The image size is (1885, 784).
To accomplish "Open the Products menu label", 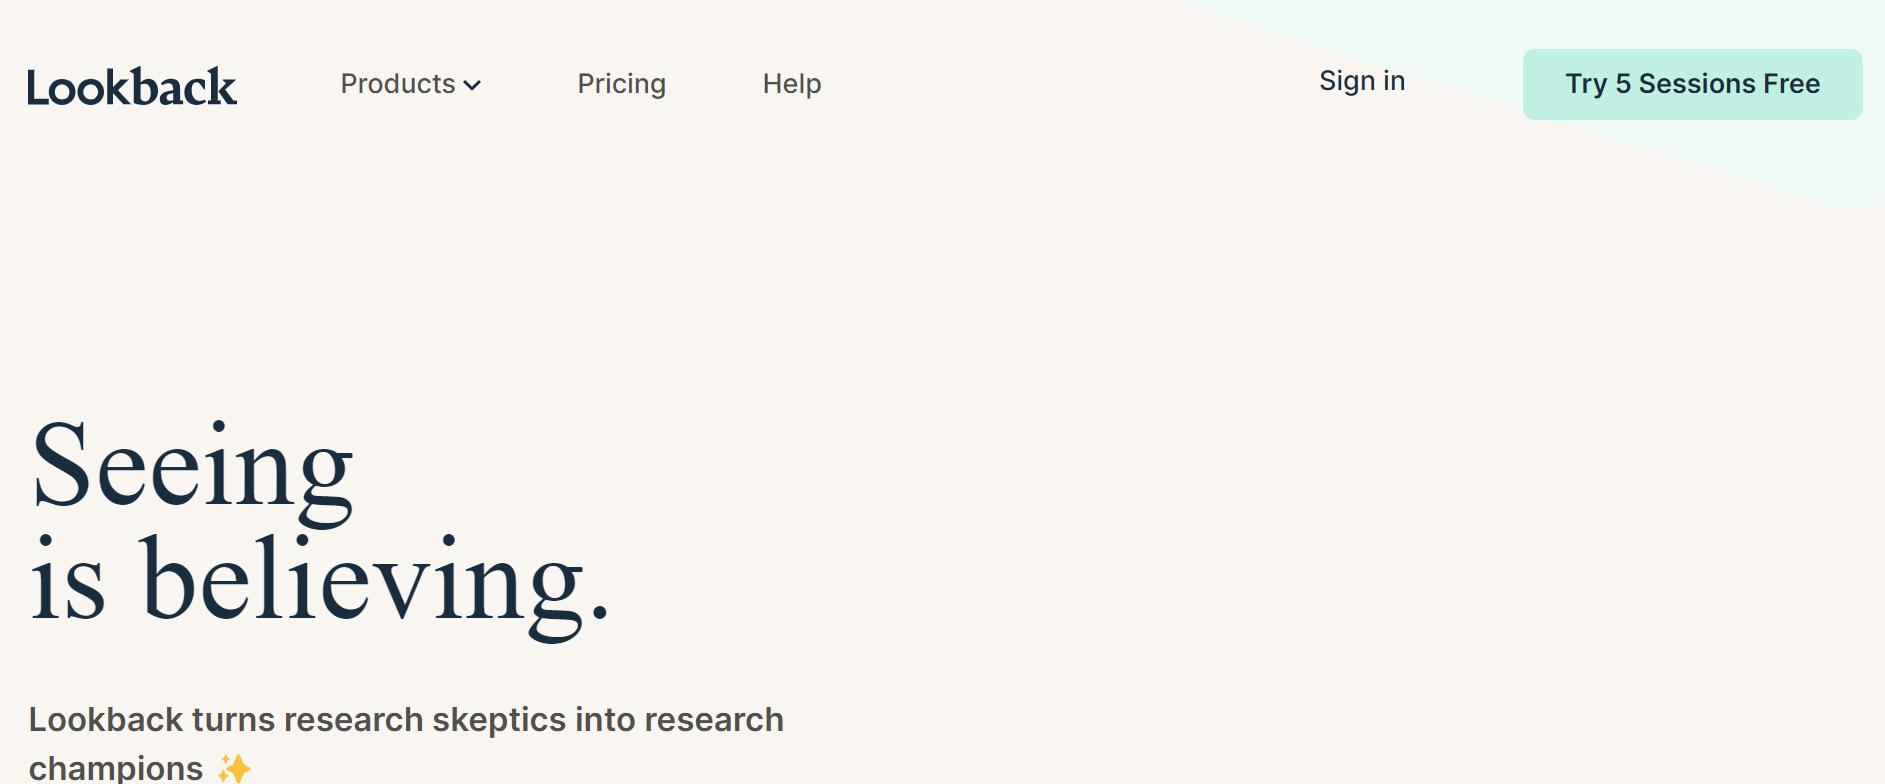I will point(397,84).
